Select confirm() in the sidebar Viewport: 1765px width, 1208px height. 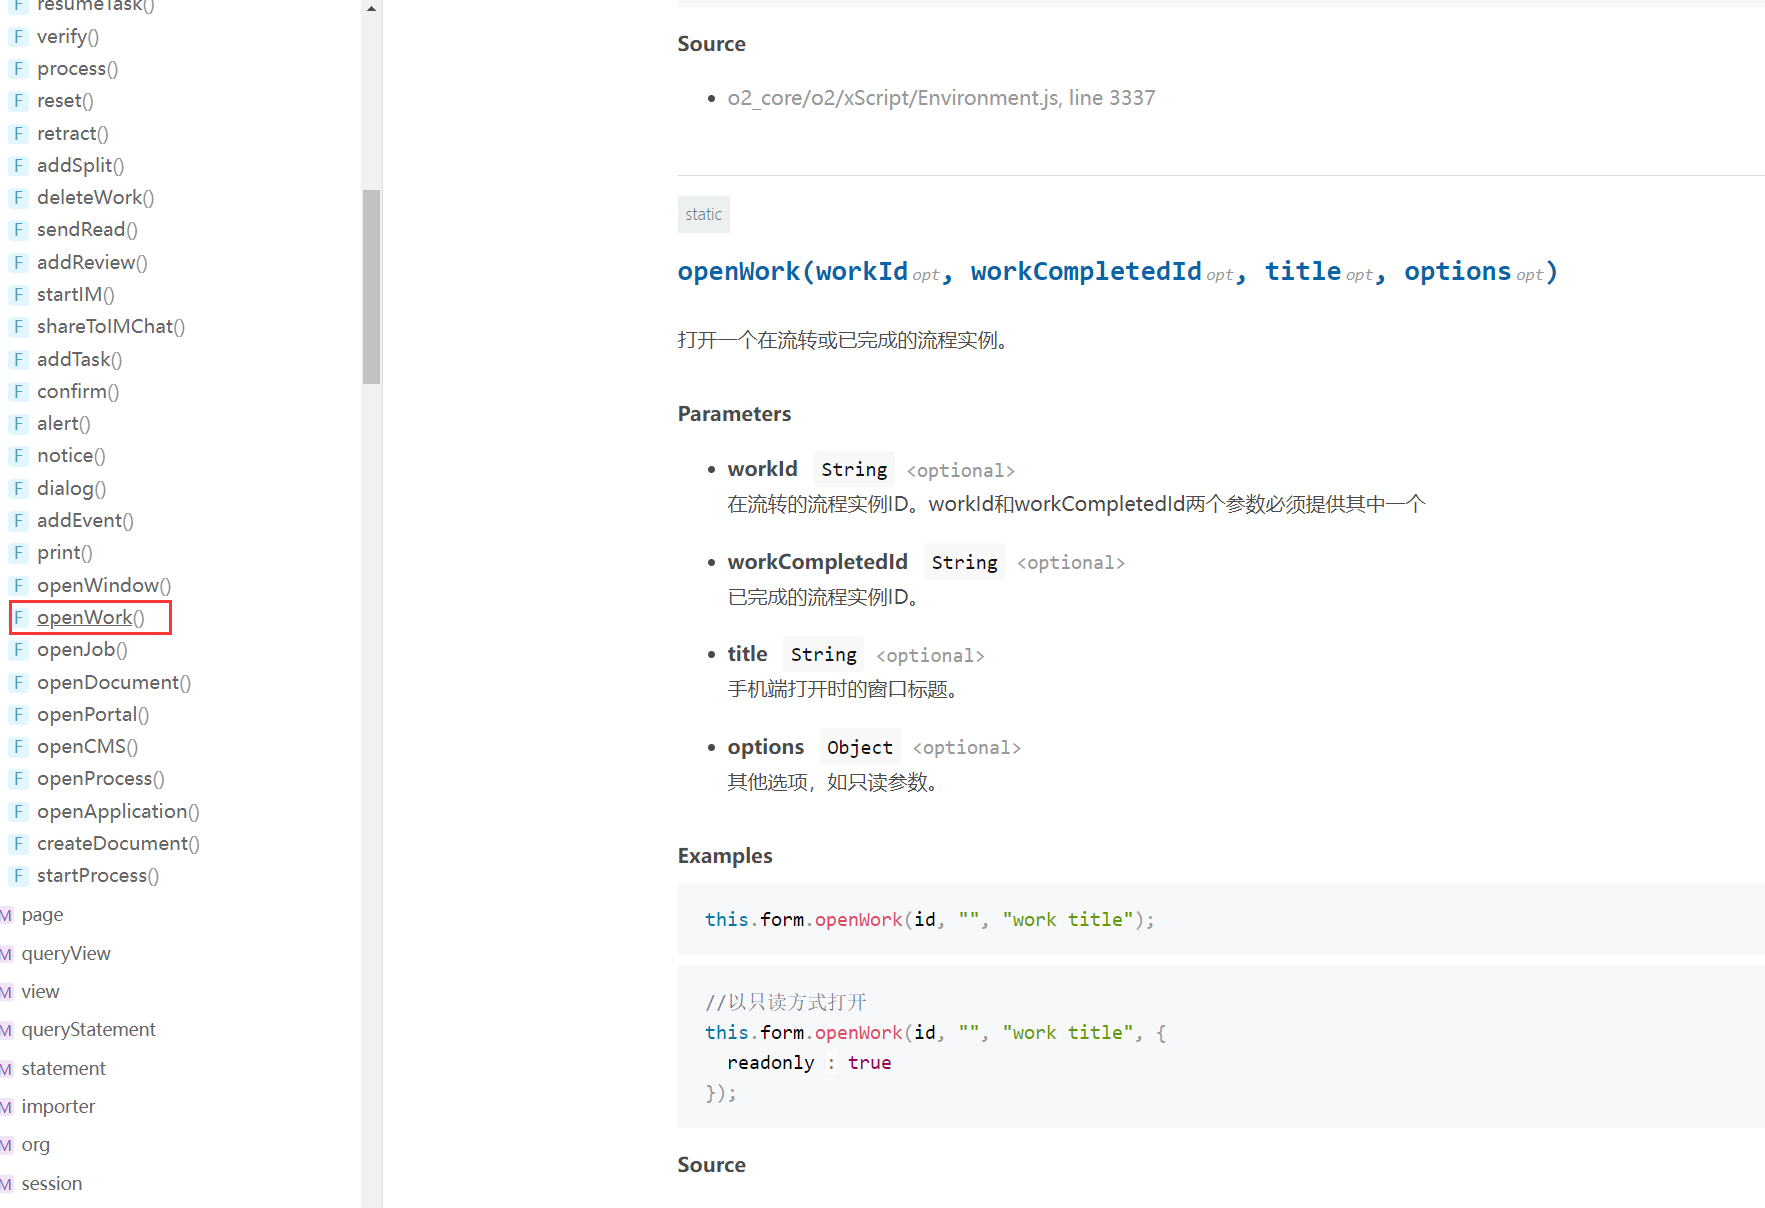[x=78, y=392]
